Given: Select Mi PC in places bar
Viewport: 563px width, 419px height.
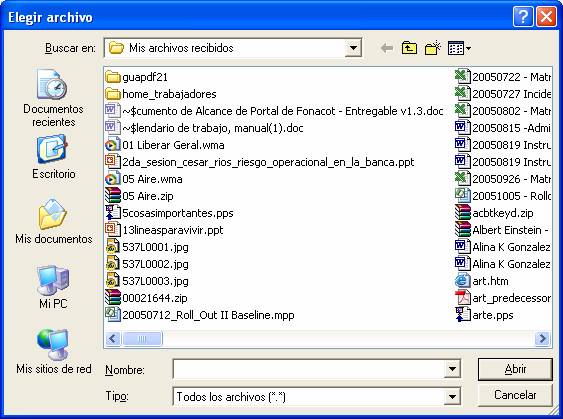Looking at the screenshot, I should click(x=53, y=287).
